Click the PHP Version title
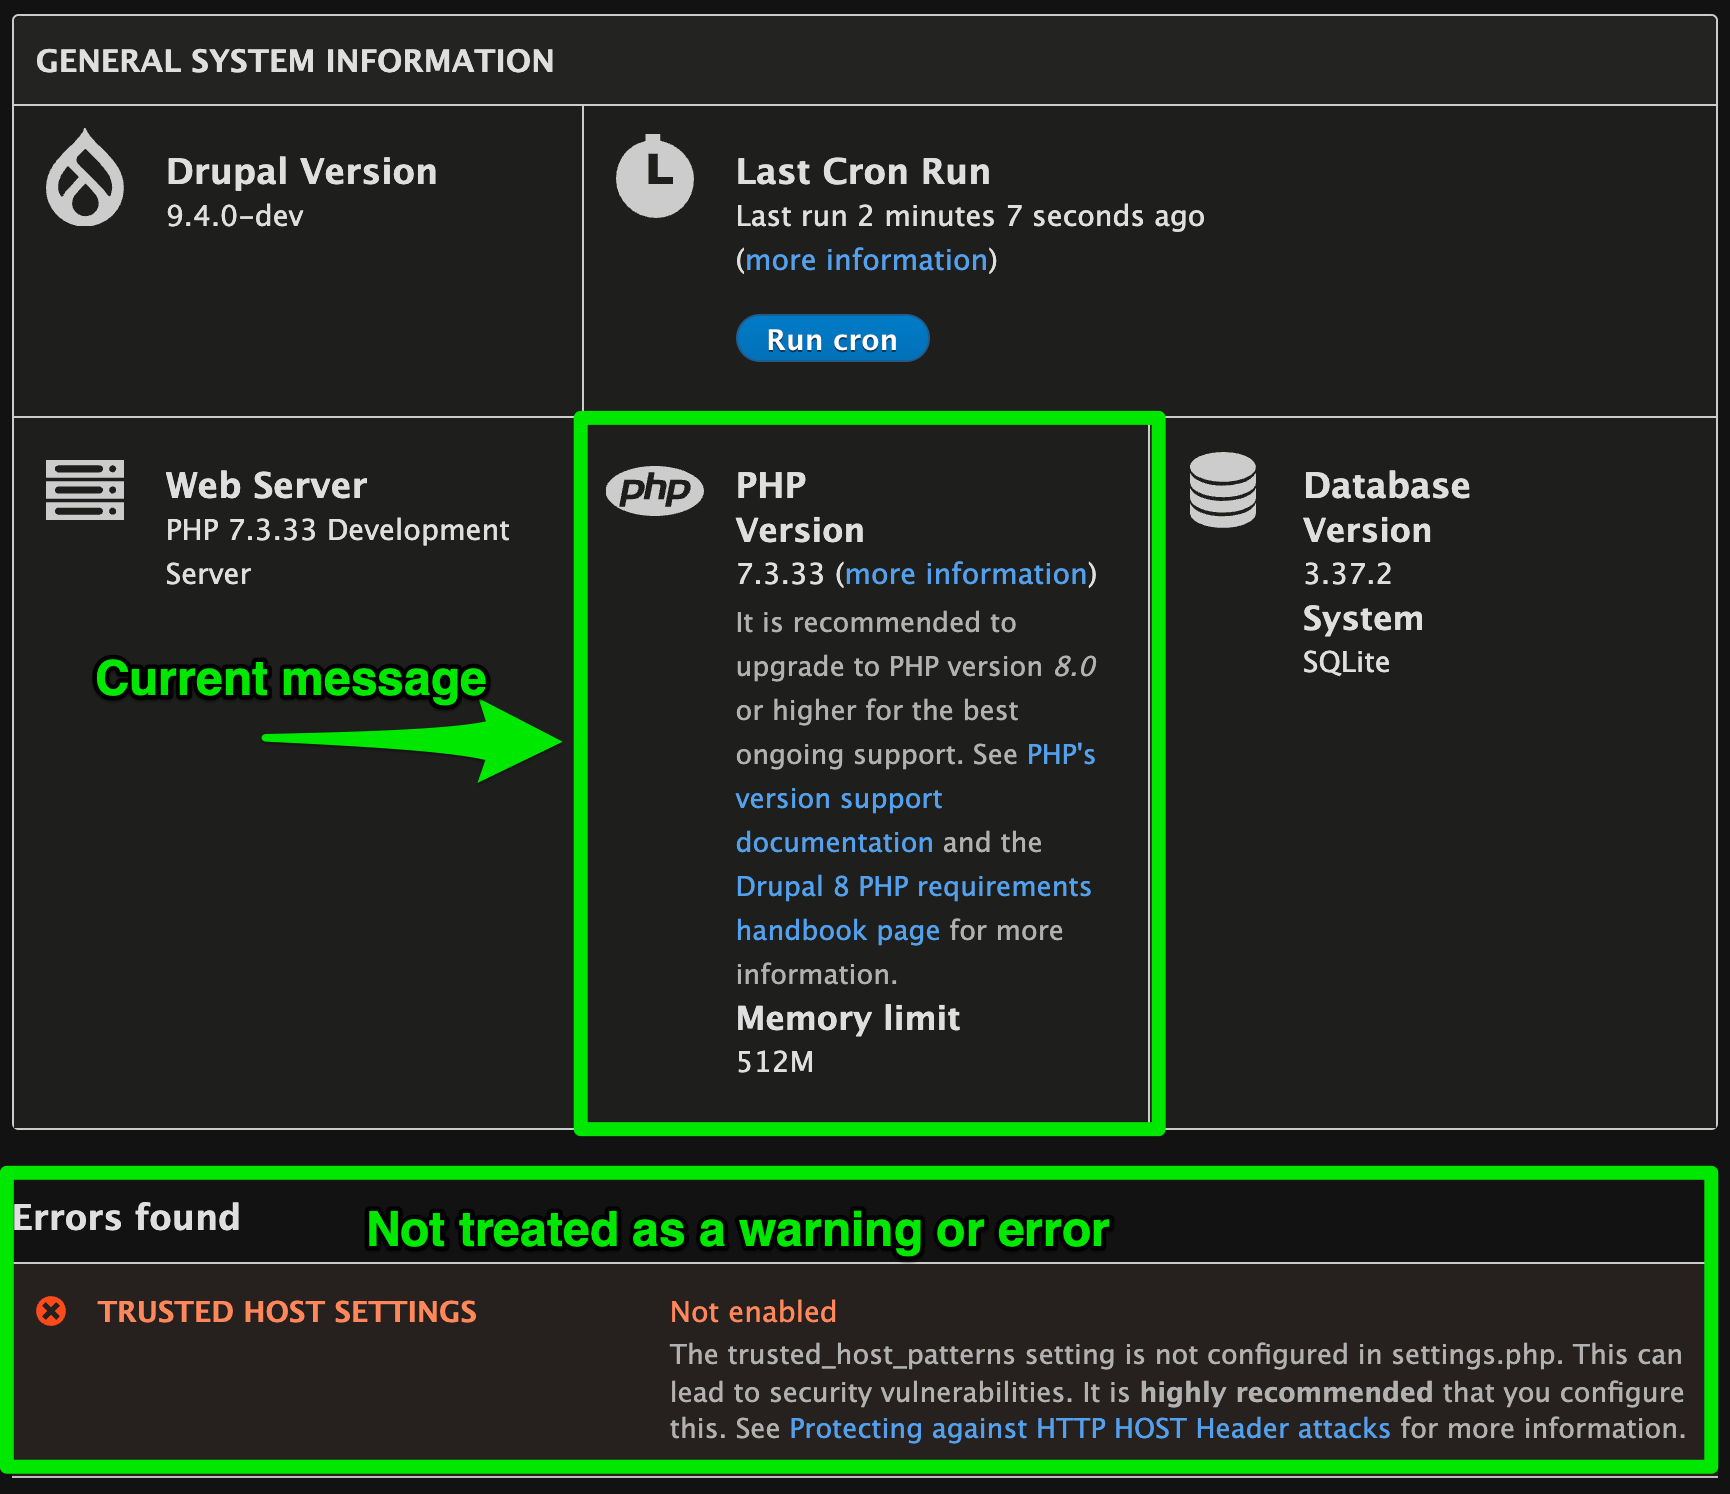The image size is (1730, 1494). click(800, 507)
